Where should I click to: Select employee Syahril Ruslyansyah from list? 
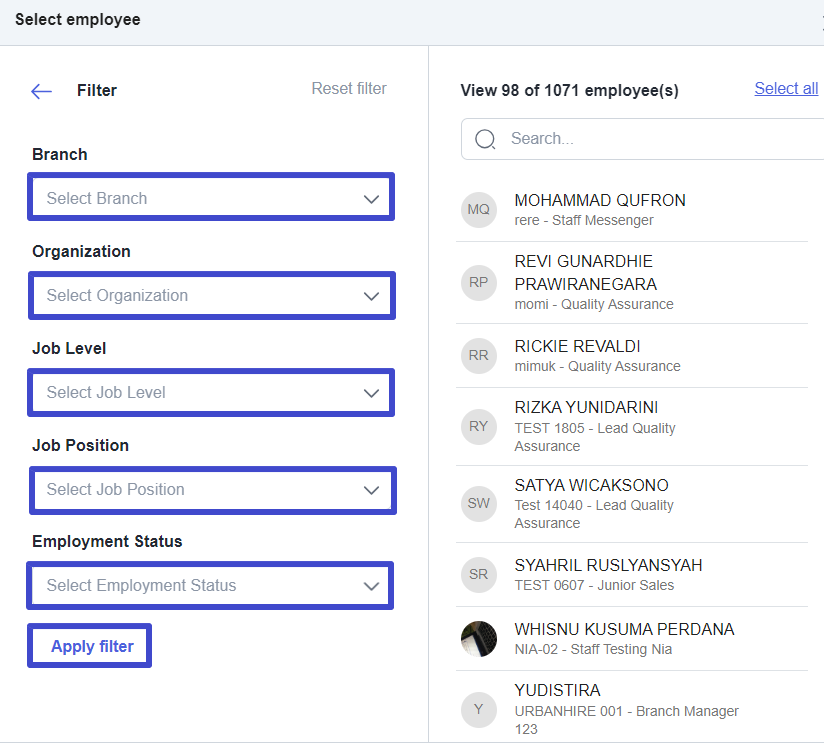coord(608,566)
